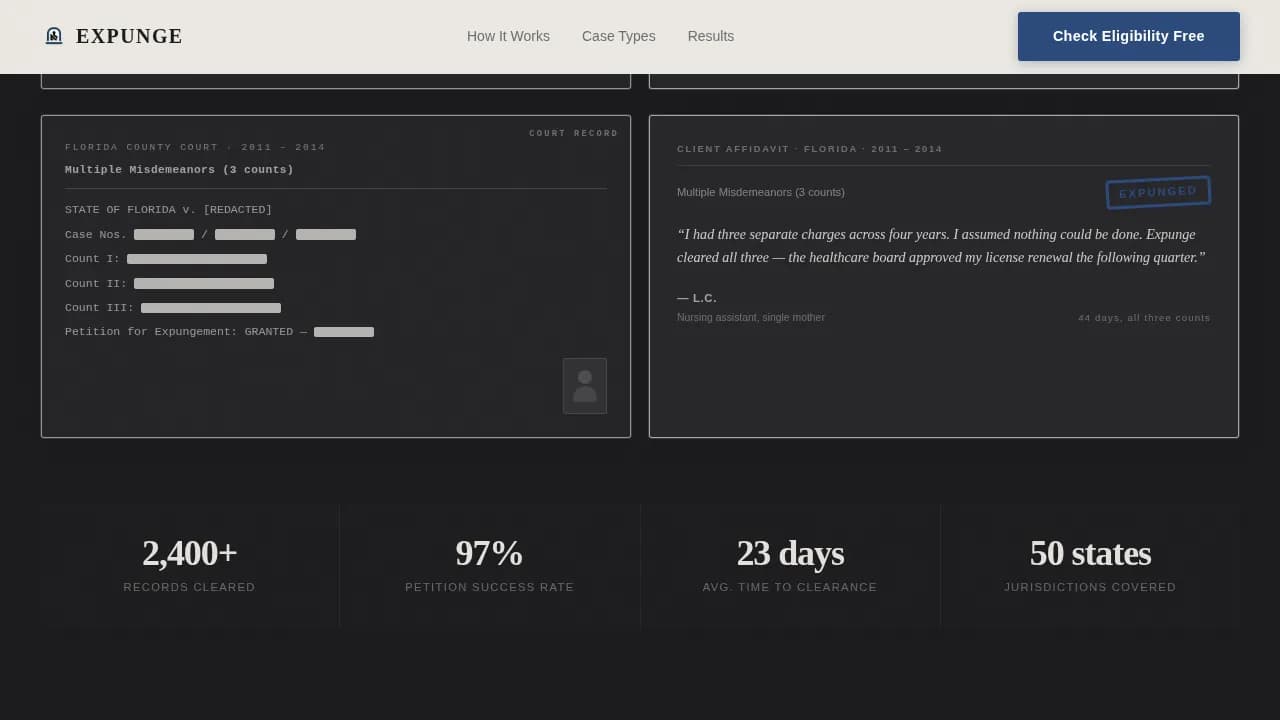Select the person photo placeholder on the court record
1280x720 pixels.
[x=585, y=386]
